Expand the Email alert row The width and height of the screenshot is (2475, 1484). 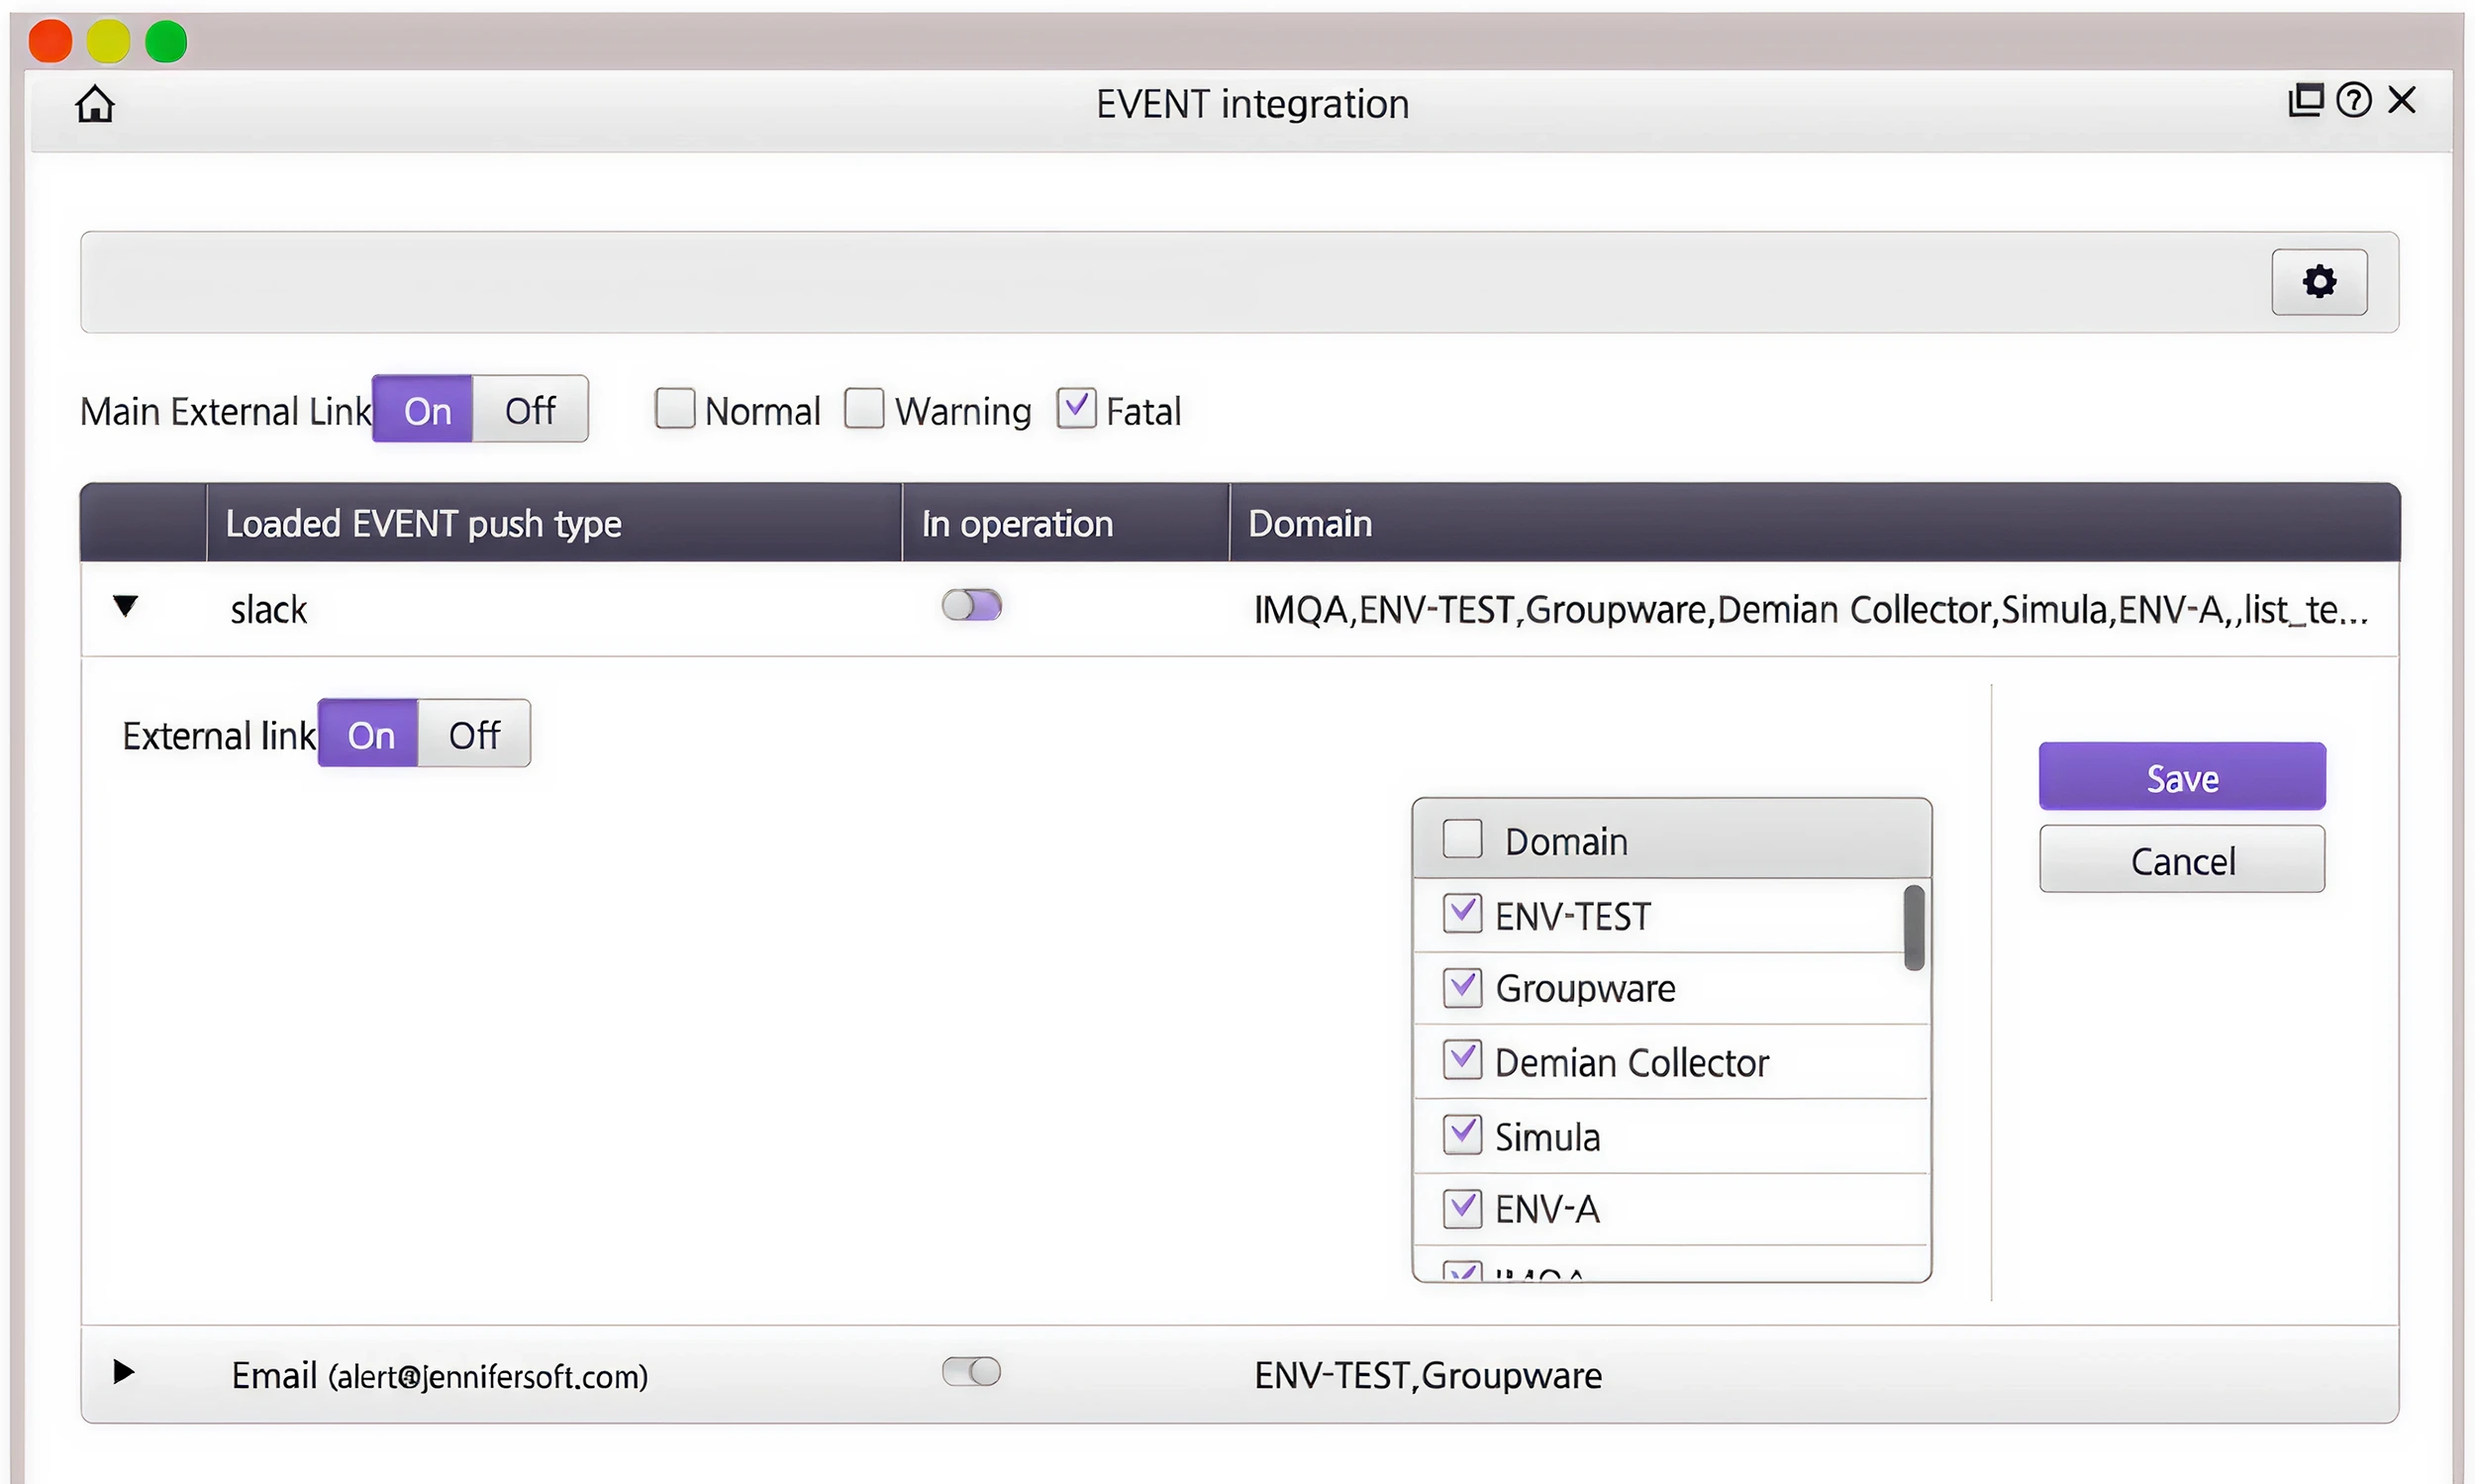pos(124,1371)
